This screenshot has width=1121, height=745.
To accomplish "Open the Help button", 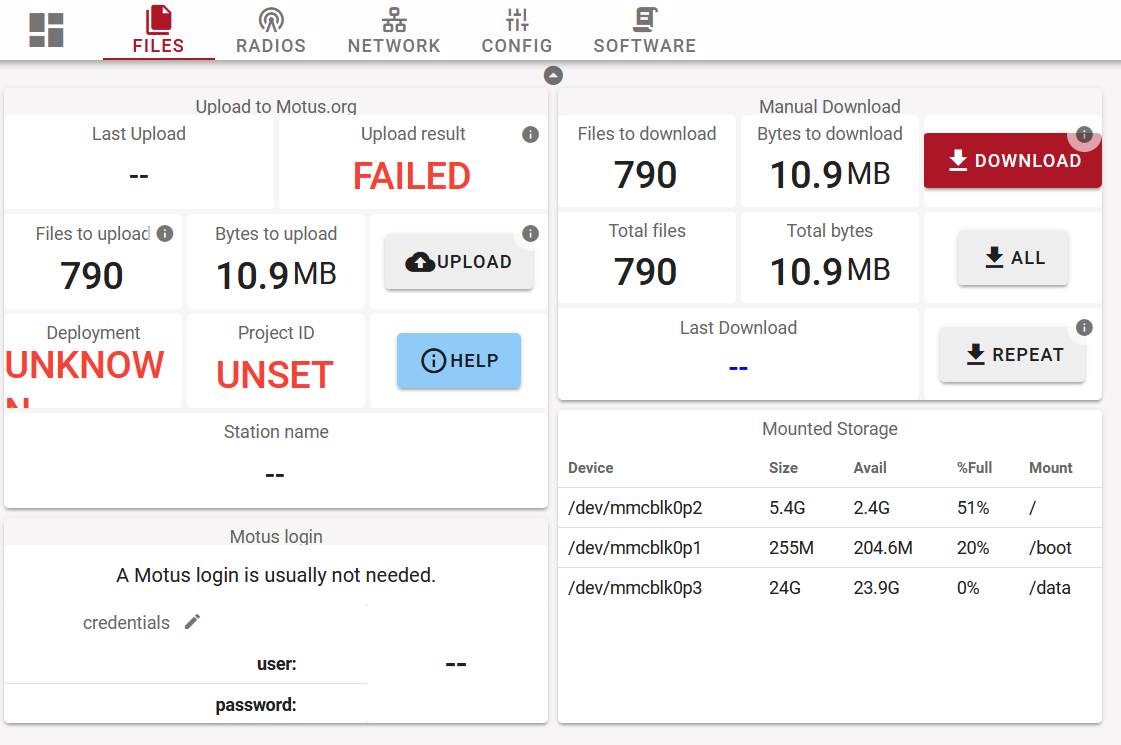I will 459,361.
